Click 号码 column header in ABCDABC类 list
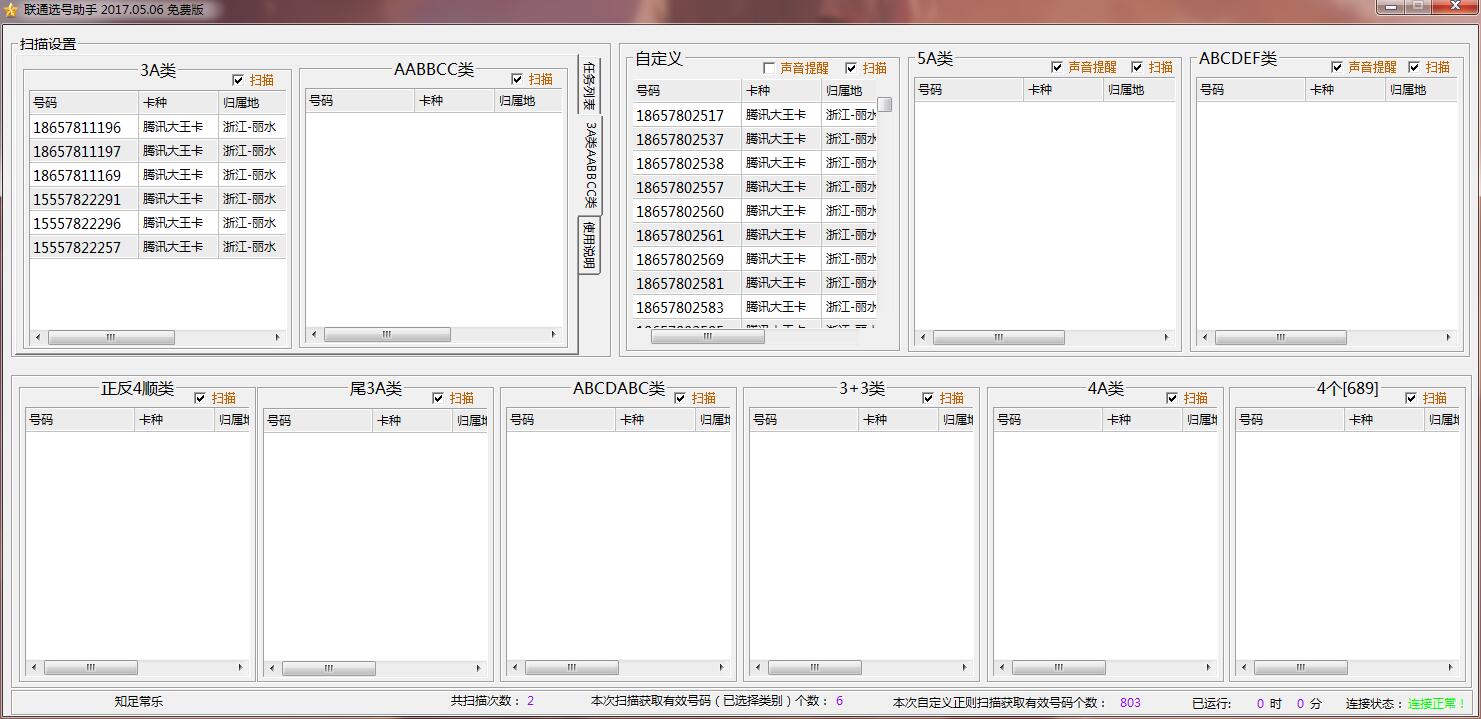 pos(562,420)
